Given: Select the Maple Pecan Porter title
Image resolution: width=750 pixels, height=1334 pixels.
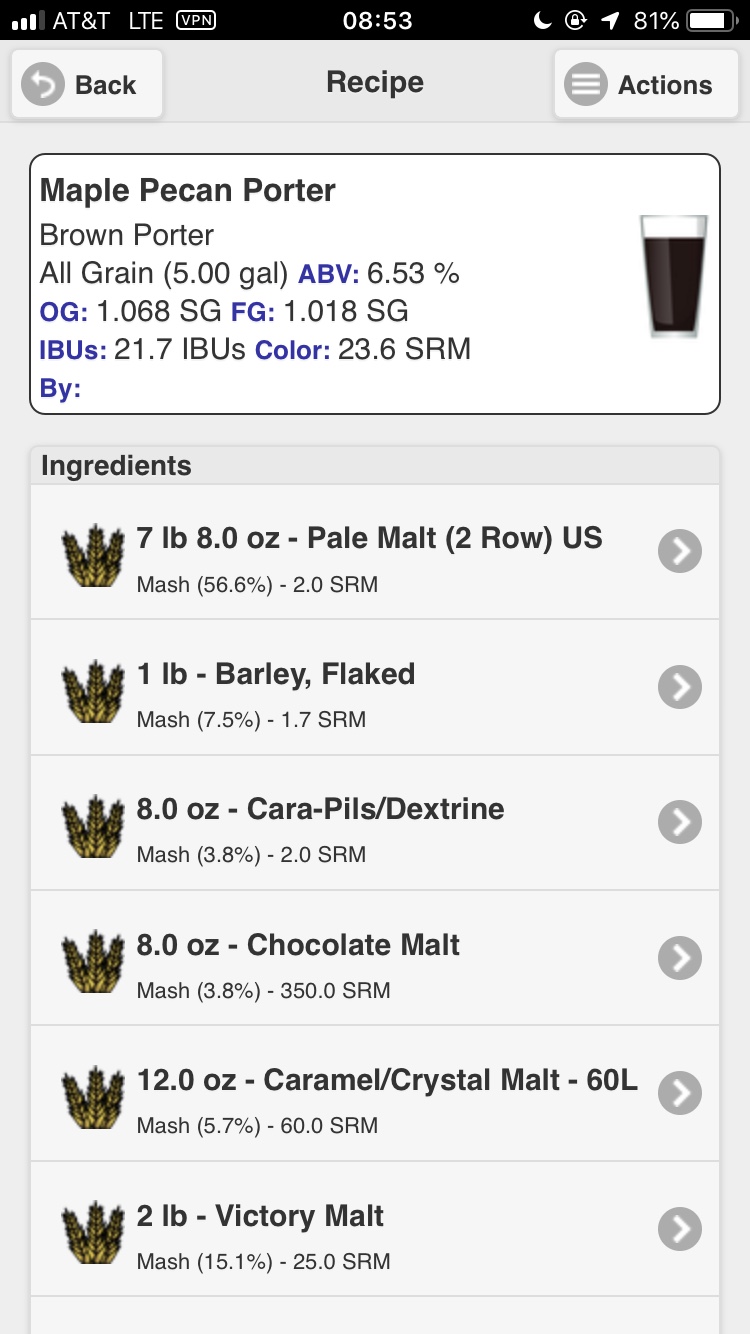Looking at the screenshot, I should (x=188, y=190).
